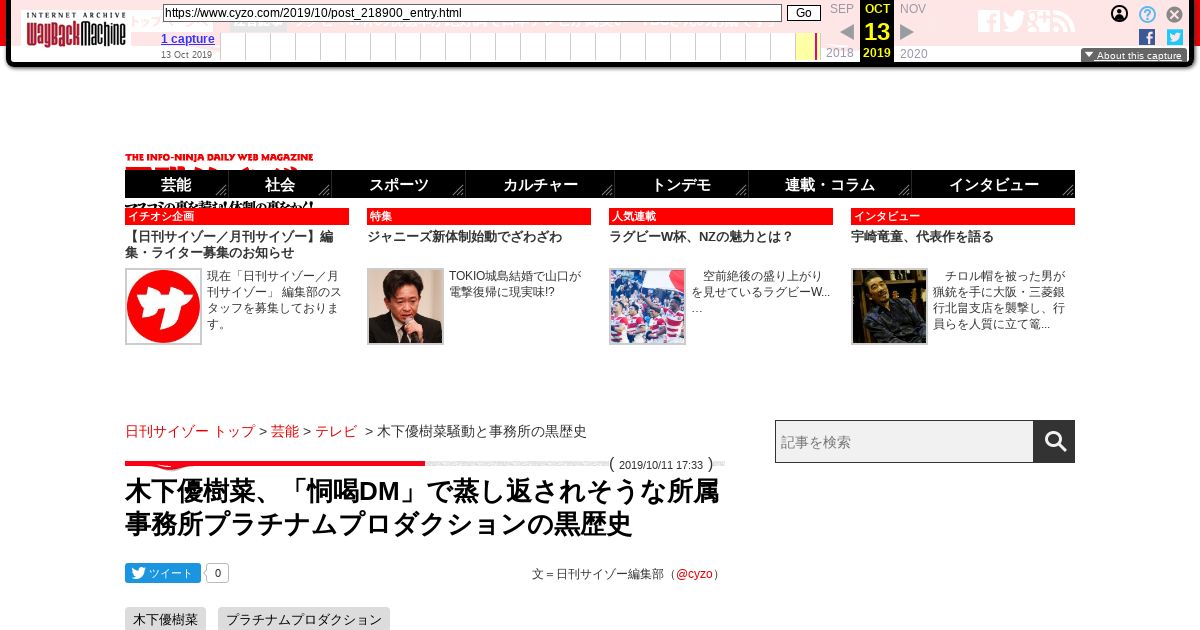Image resolution: width=1200 pixels, height=630 pixels.
Task: Click the Wayback user account icon
Action: [1120, 14]
